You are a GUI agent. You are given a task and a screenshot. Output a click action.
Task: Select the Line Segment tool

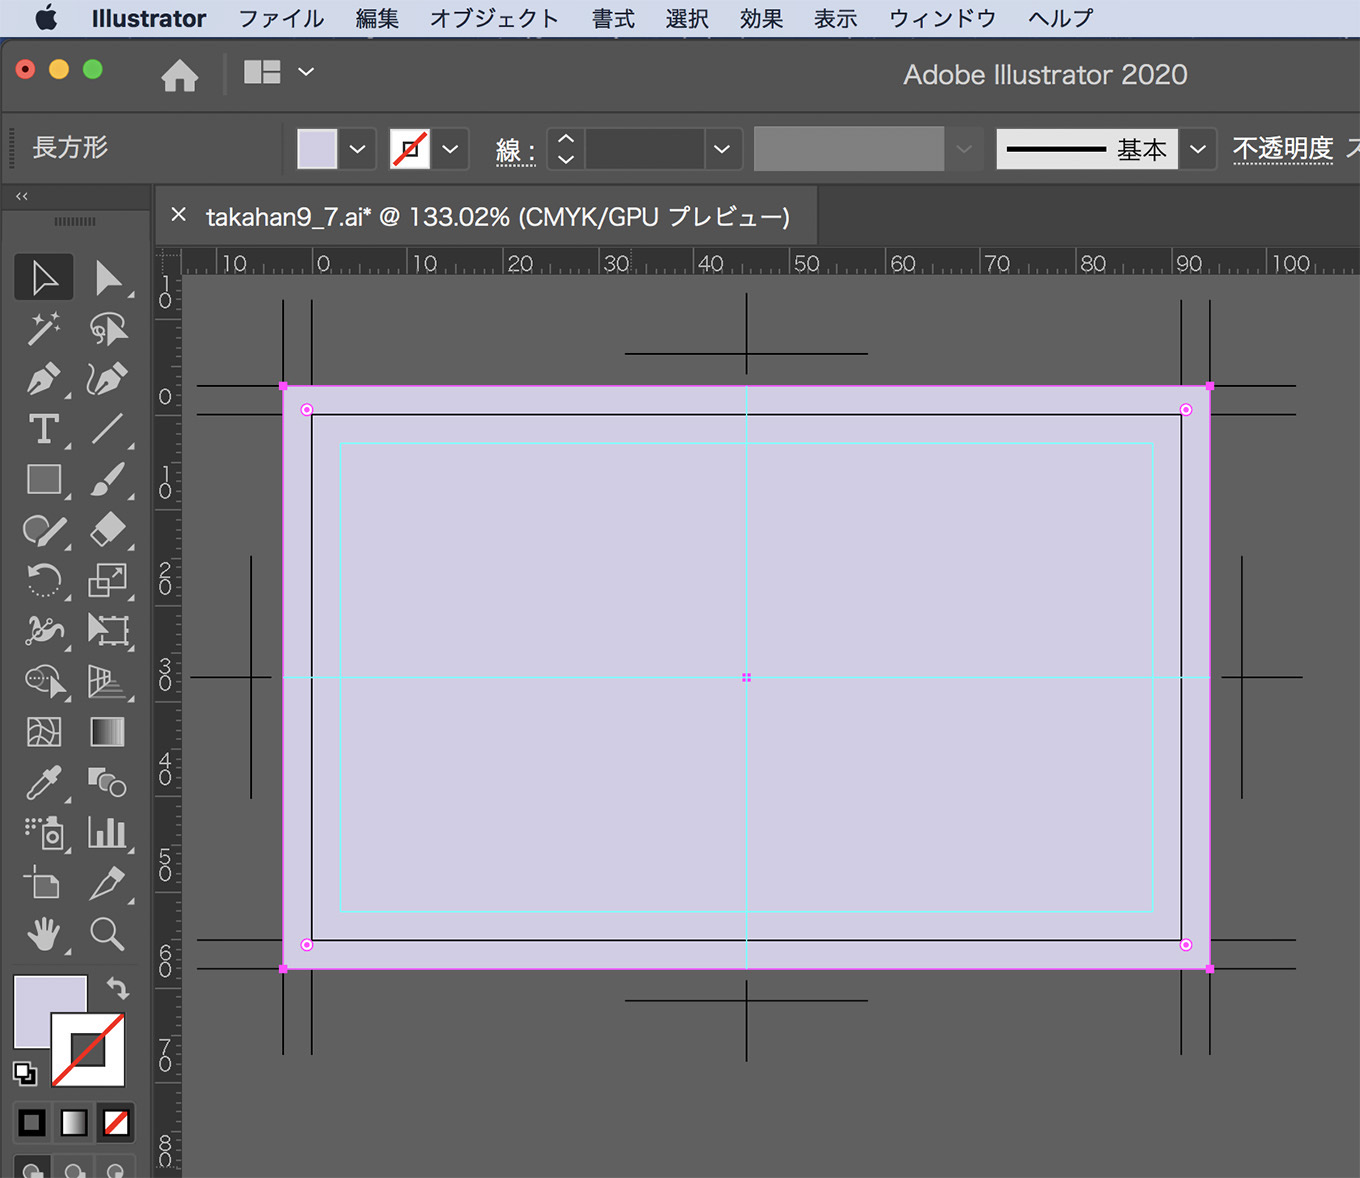(x=108, y=429)
